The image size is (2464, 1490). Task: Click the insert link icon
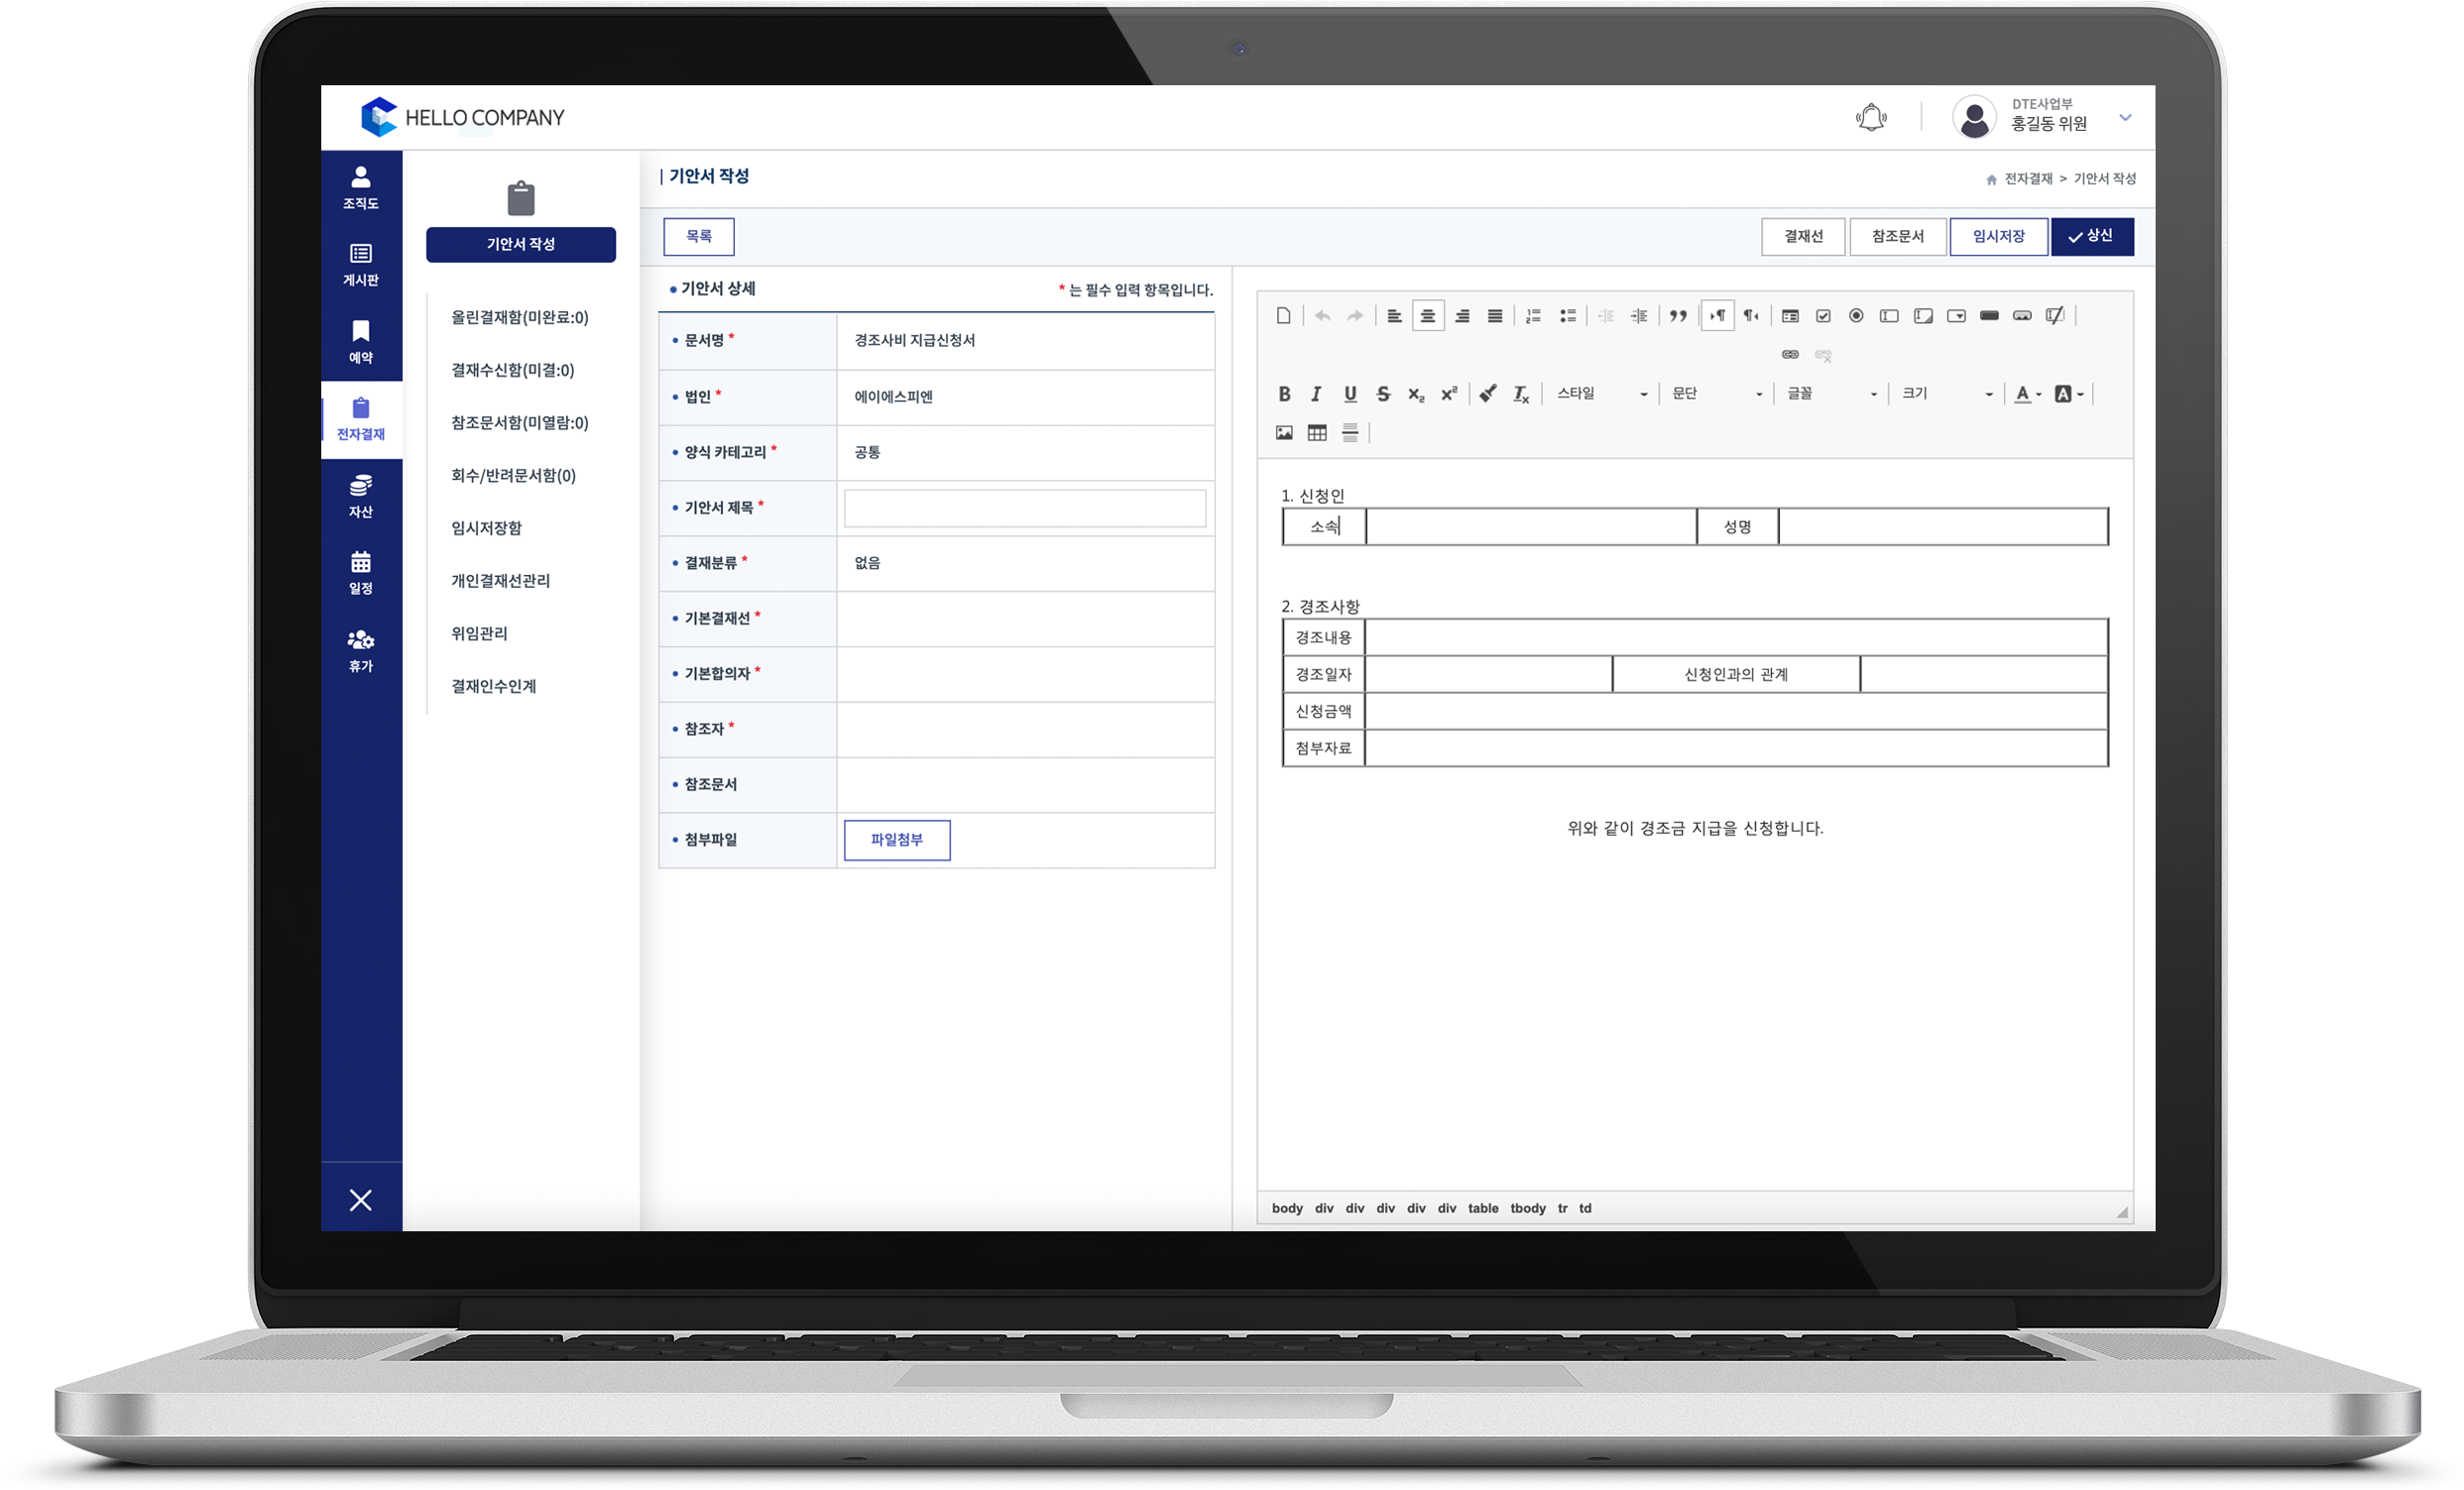pyautogui.click(x=1790, y=355)
